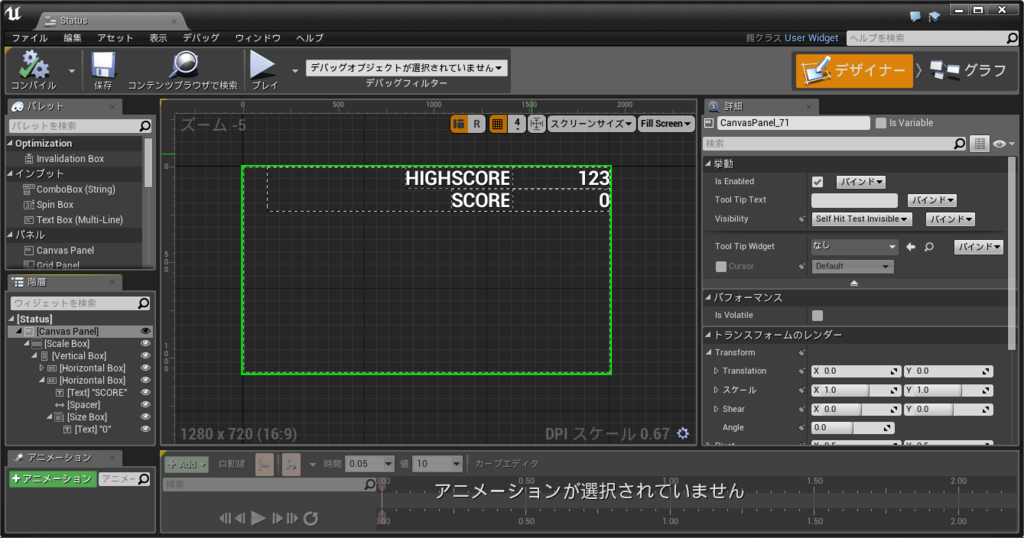
Task: Open the debug object filter dropdown
Action: click(x=406, y=68)
